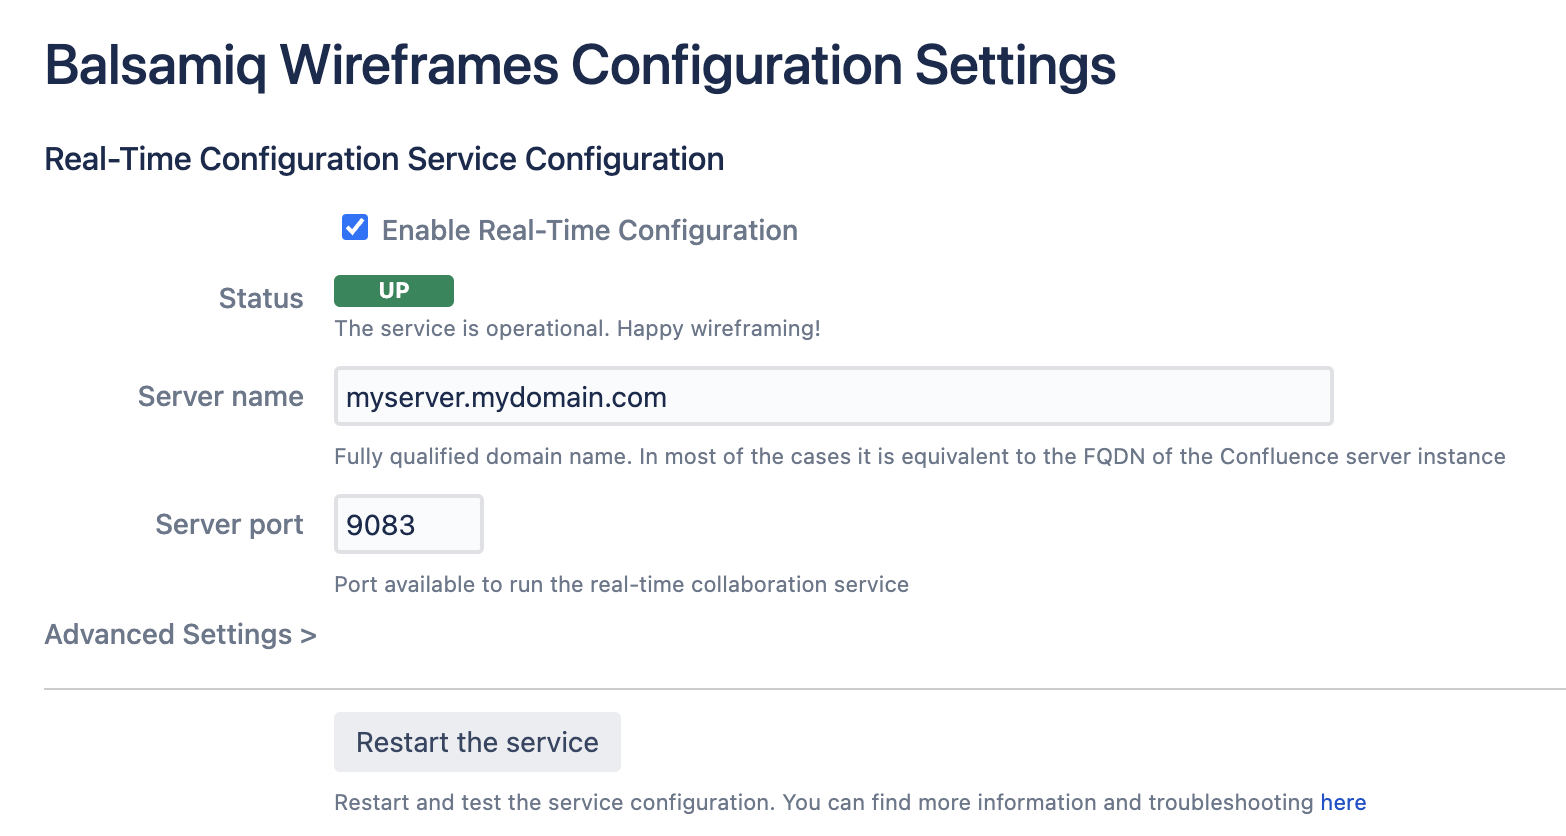
Task: Click the Balsamiq Wireframes Configuration Settings heading
Action: [580, 66]
